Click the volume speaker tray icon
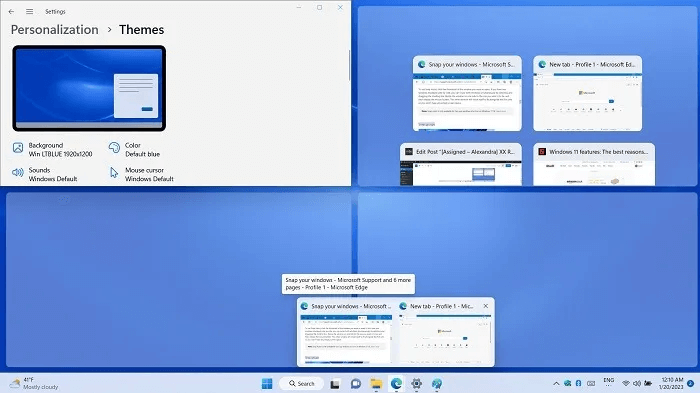 click(x=637, y=384)
